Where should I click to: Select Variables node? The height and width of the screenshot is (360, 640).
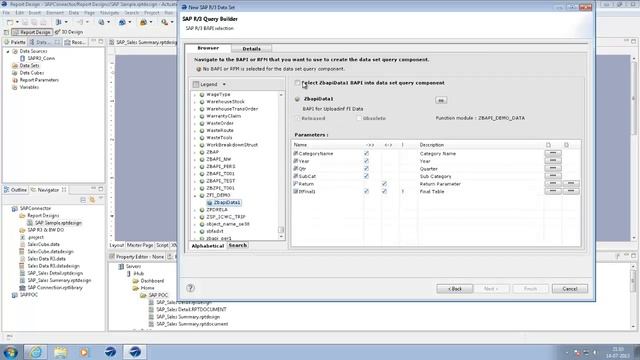tap(29, 87)
